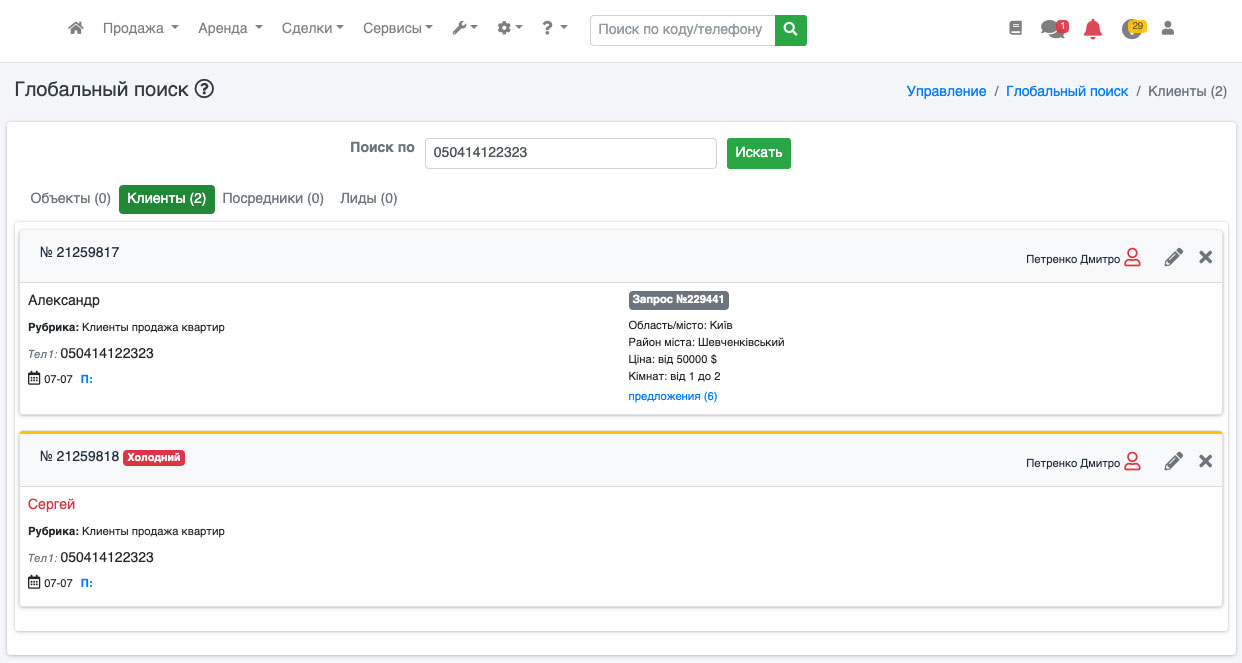Viewport: 1242px width, 663px height.
Task: Click help icon beside Глобальный поиск title
Action: [205, 89]
